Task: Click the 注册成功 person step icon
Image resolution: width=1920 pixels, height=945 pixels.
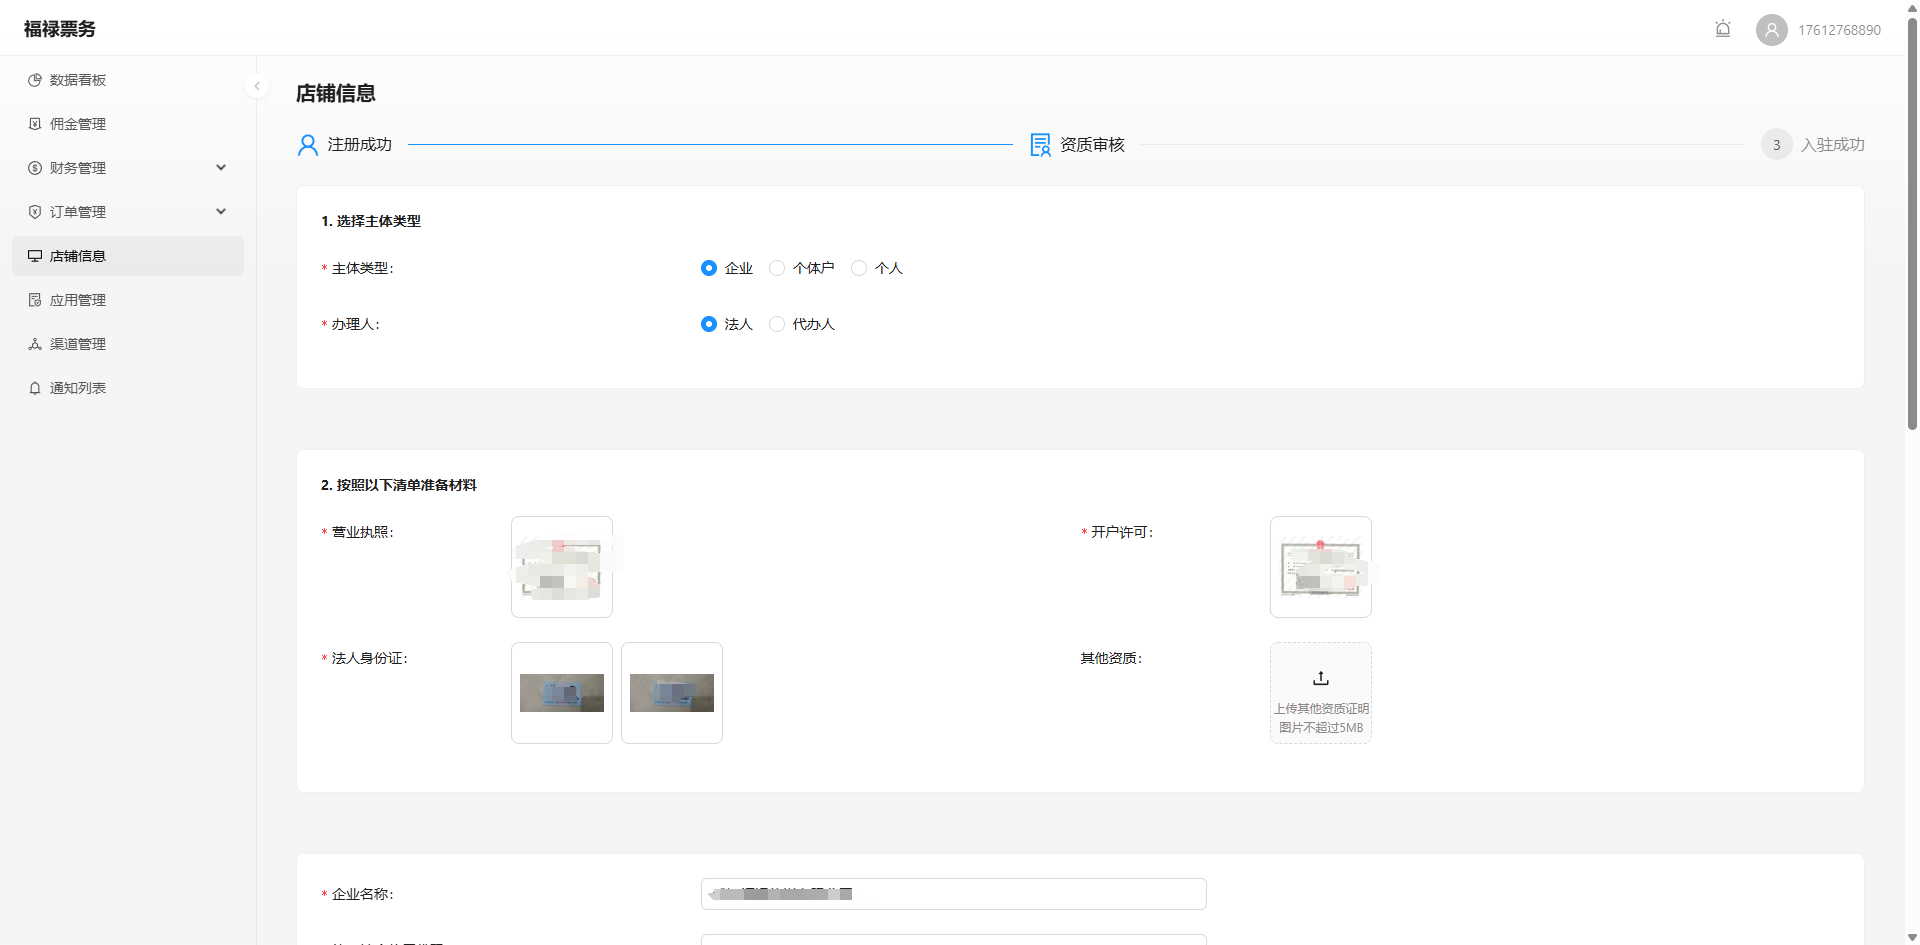Action: coord(308,145)
